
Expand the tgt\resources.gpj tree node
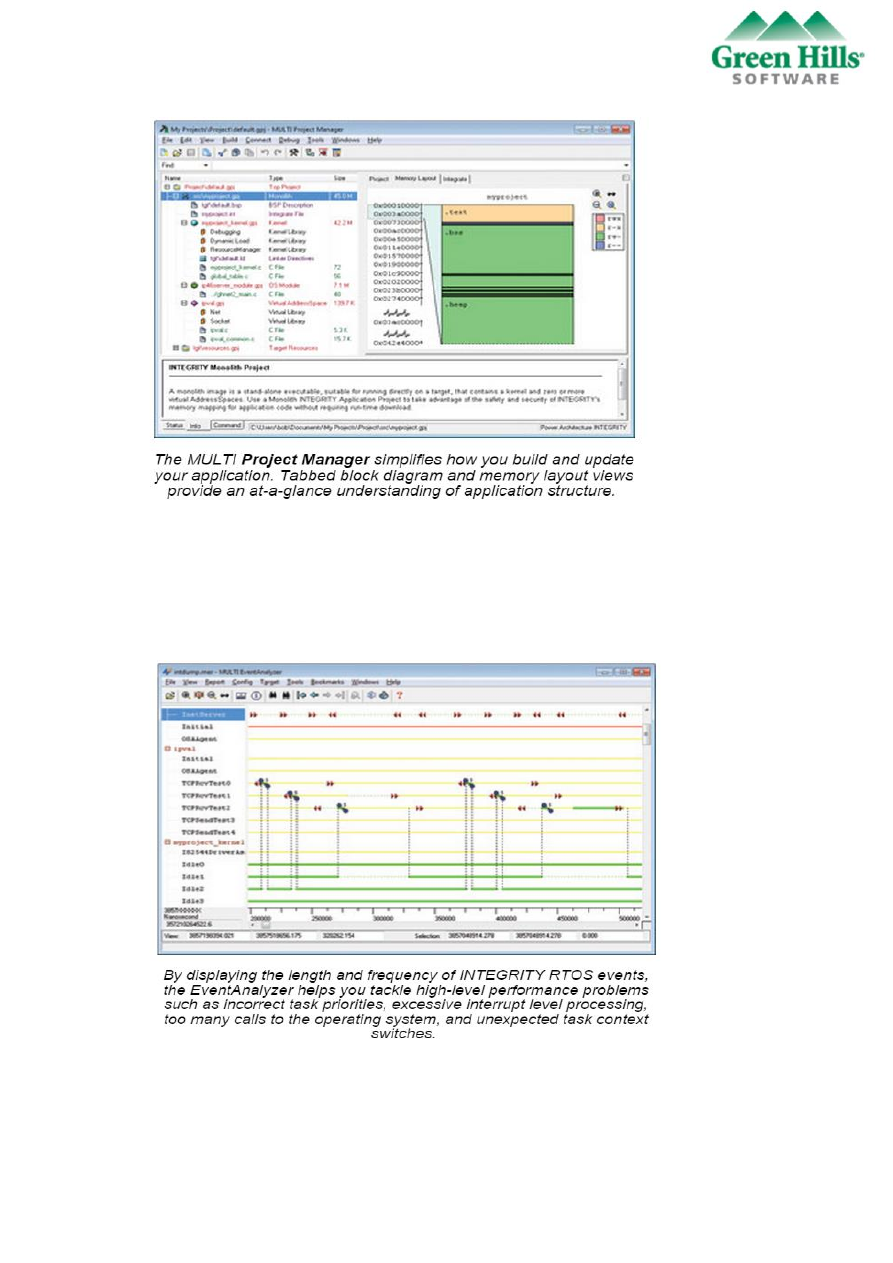tap(175, 348)
